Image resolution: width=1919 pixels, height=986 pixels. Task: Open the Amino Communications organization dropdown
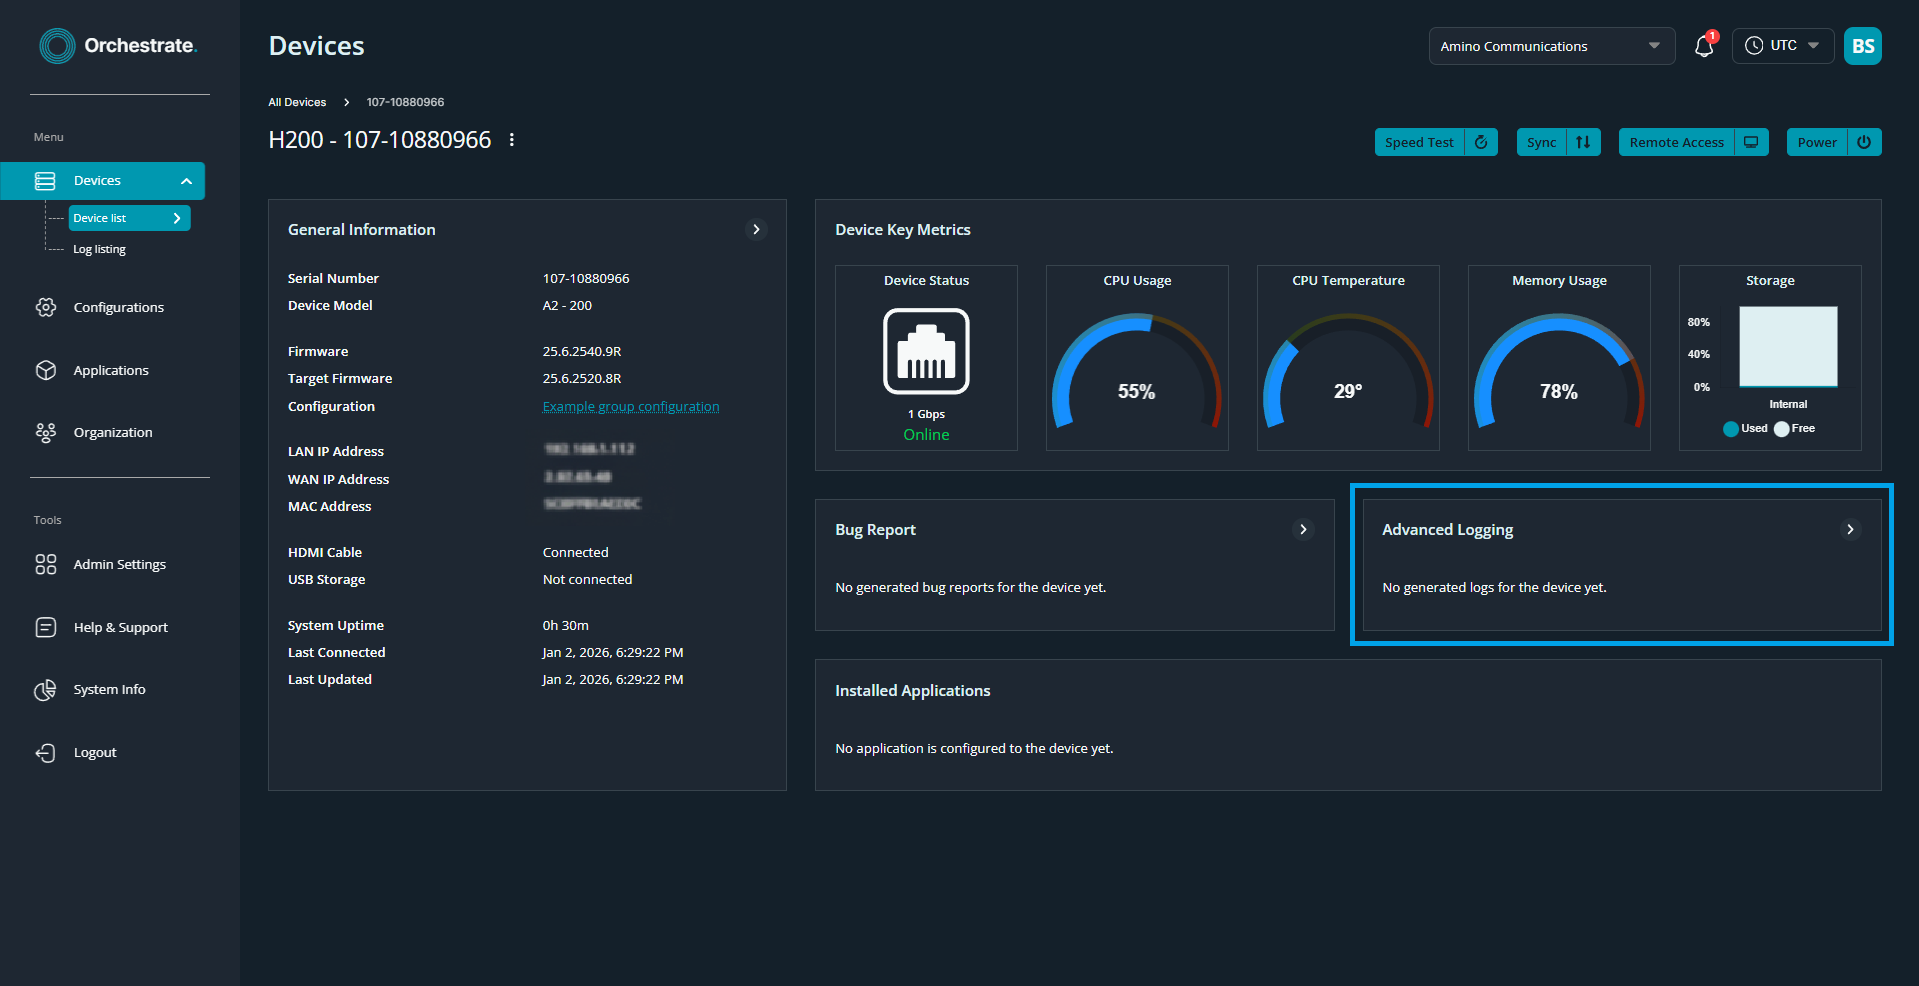pyautogui.click(x=1551, y=46)
